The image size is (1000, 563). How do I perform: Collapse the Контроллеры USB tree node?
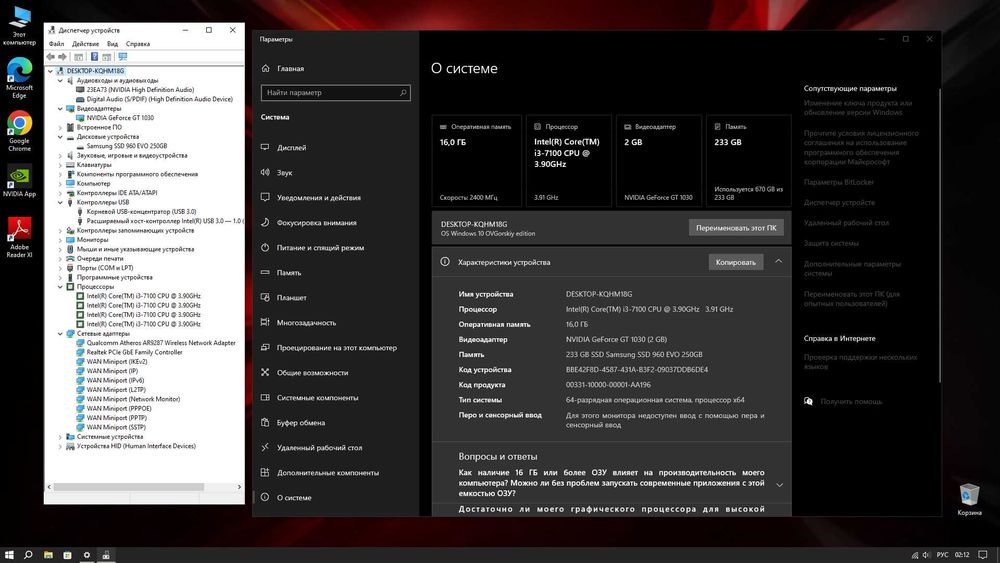(61, 202)
